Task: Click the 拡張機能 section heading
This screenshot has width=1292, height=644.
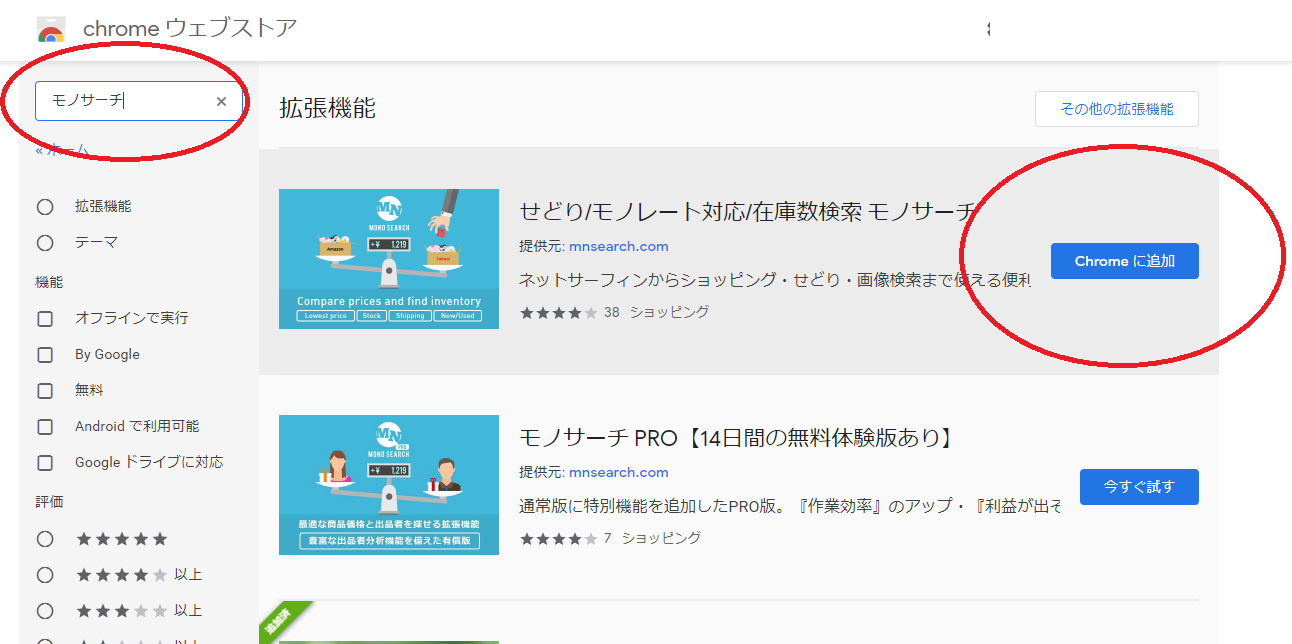Action: [328, 108]
